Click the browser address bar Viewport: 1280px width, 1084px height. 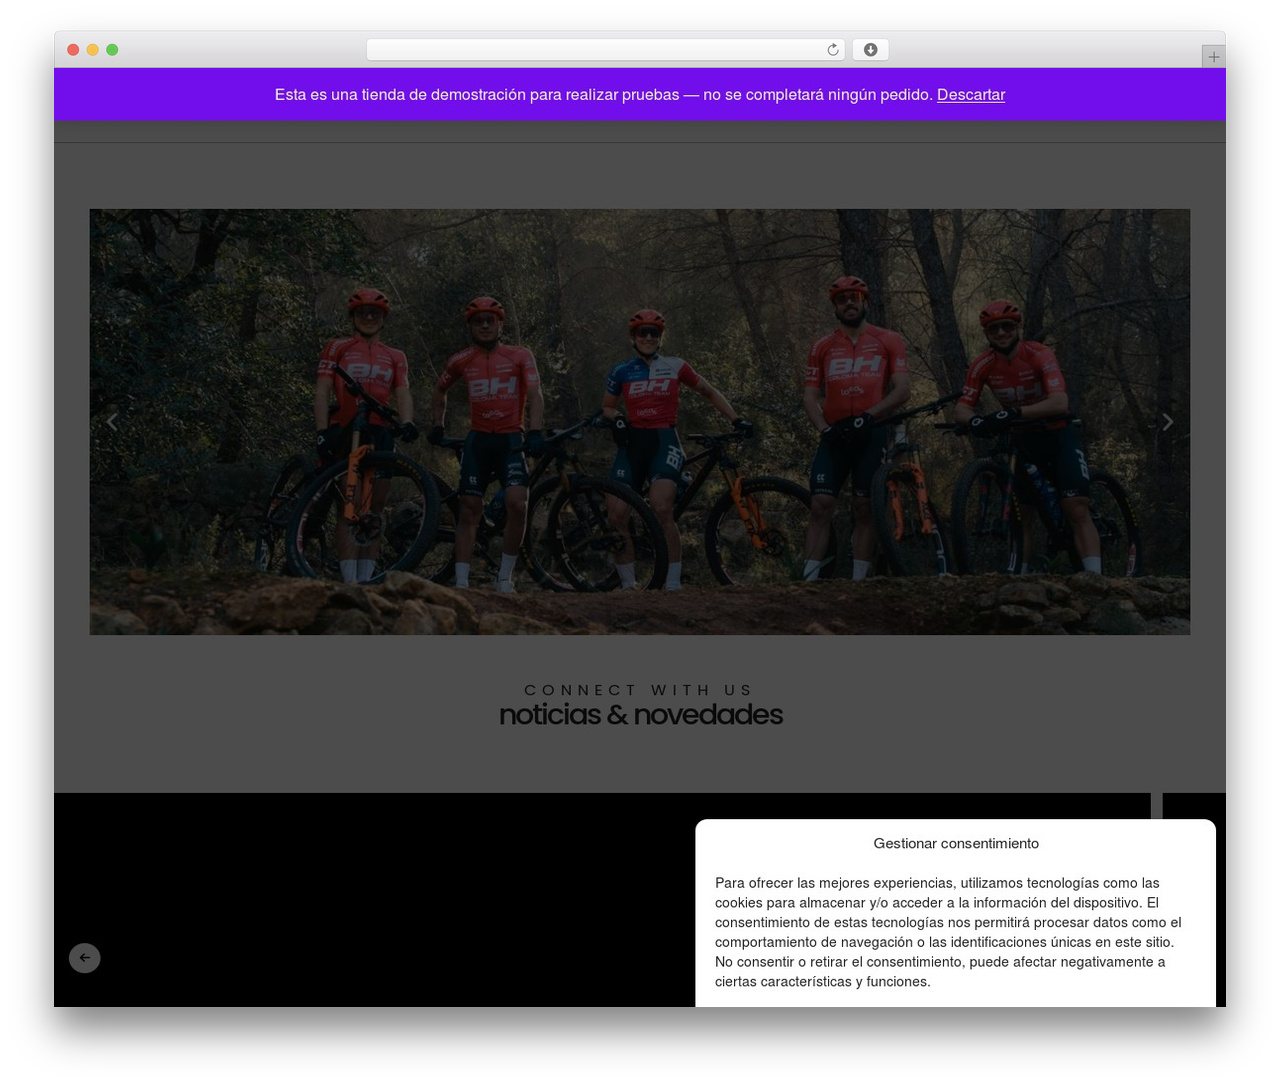(606, 50)
